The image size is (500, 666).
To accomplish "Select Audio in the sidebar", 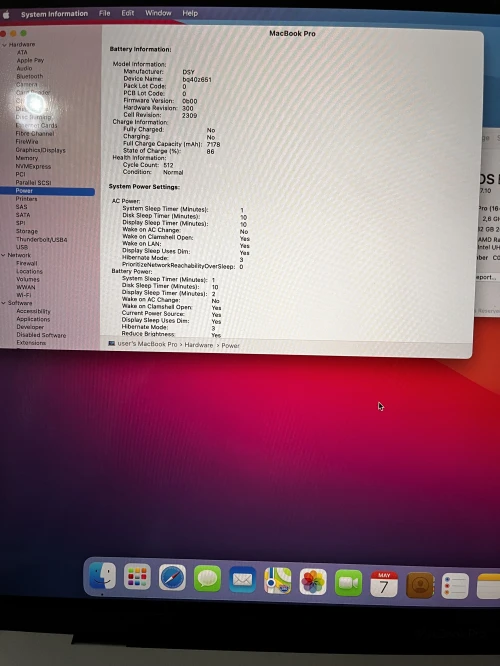I will pyautogui.click(x=24, y=68).
